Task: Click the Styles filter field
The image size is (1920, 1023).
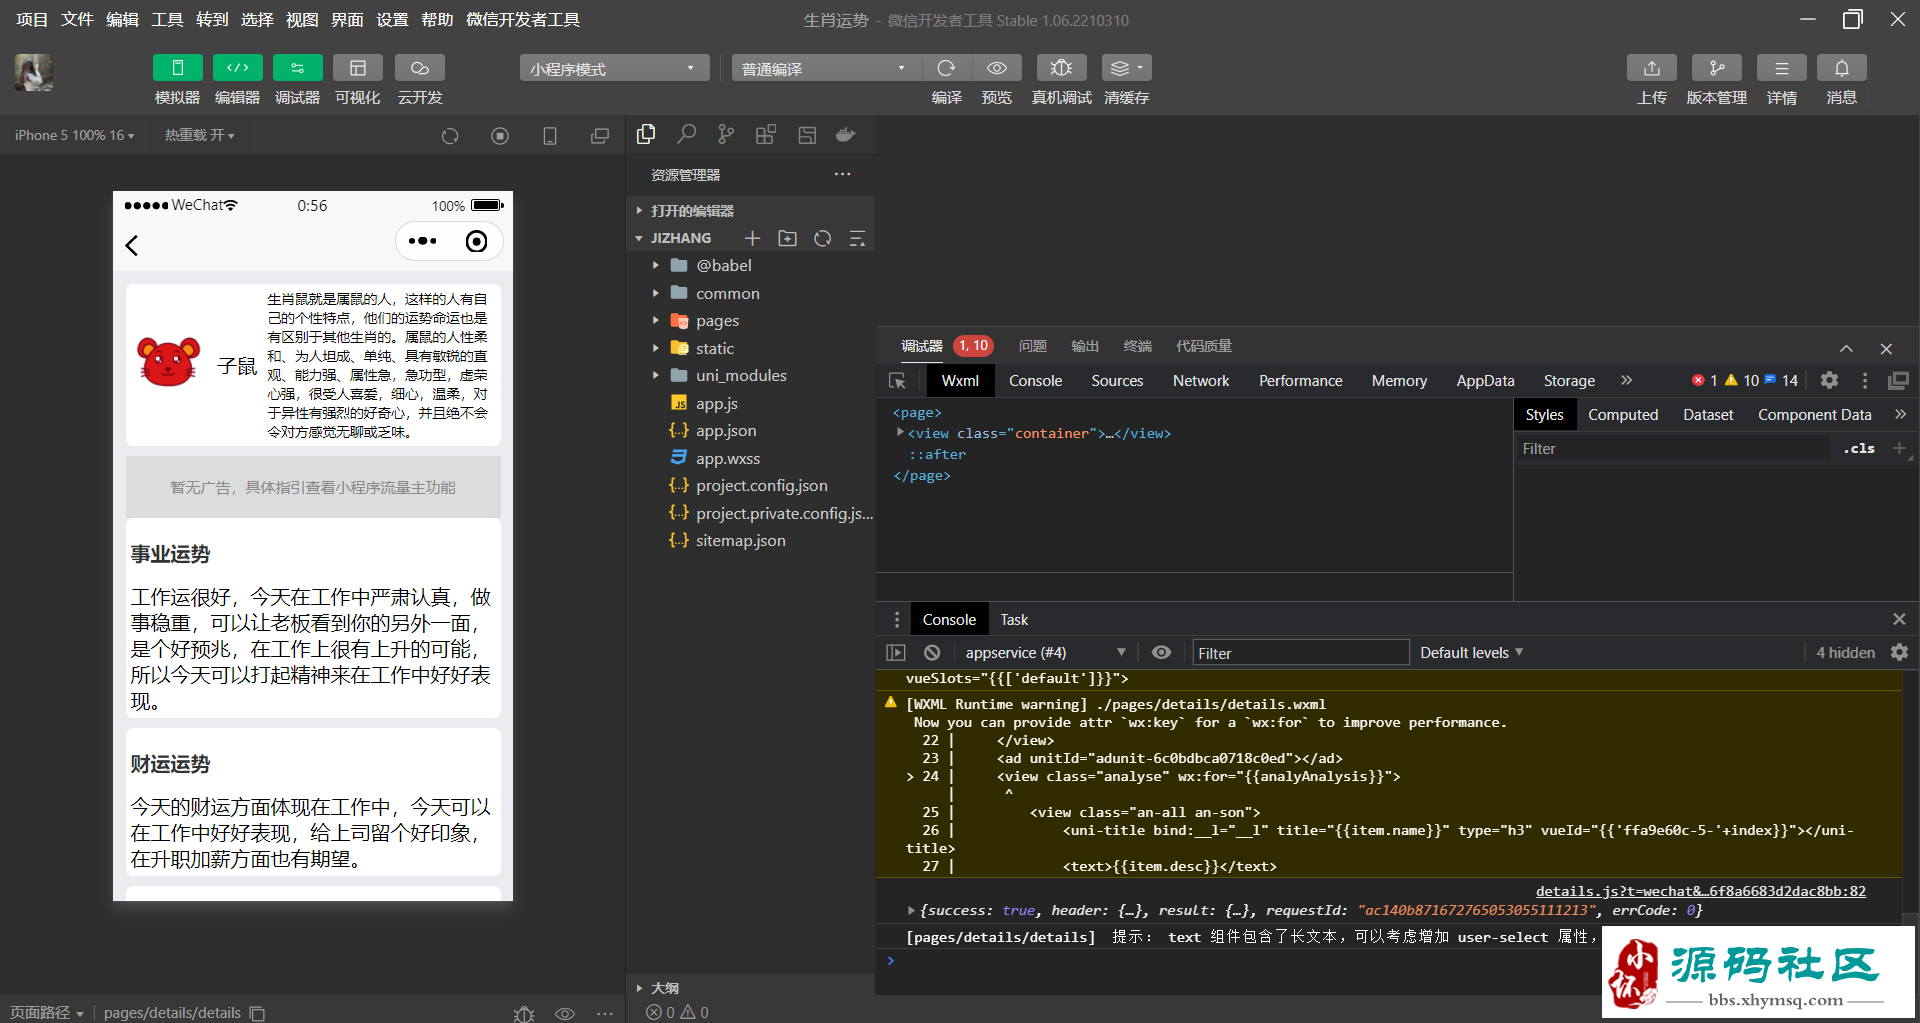Action: point(1675,449)
